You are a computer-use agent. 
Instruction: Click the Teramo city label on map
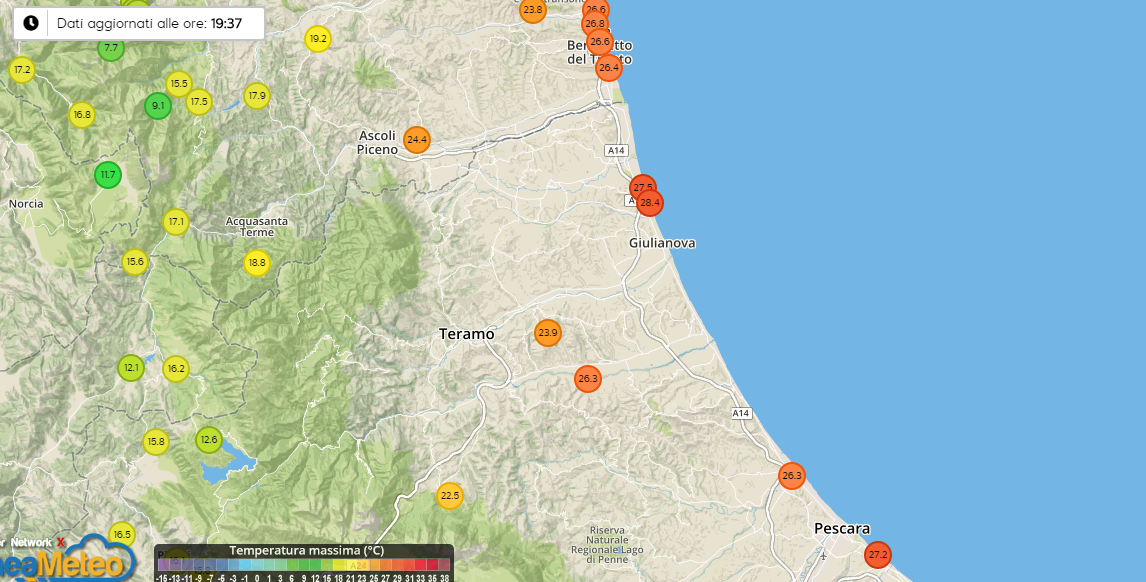[467, 334]
